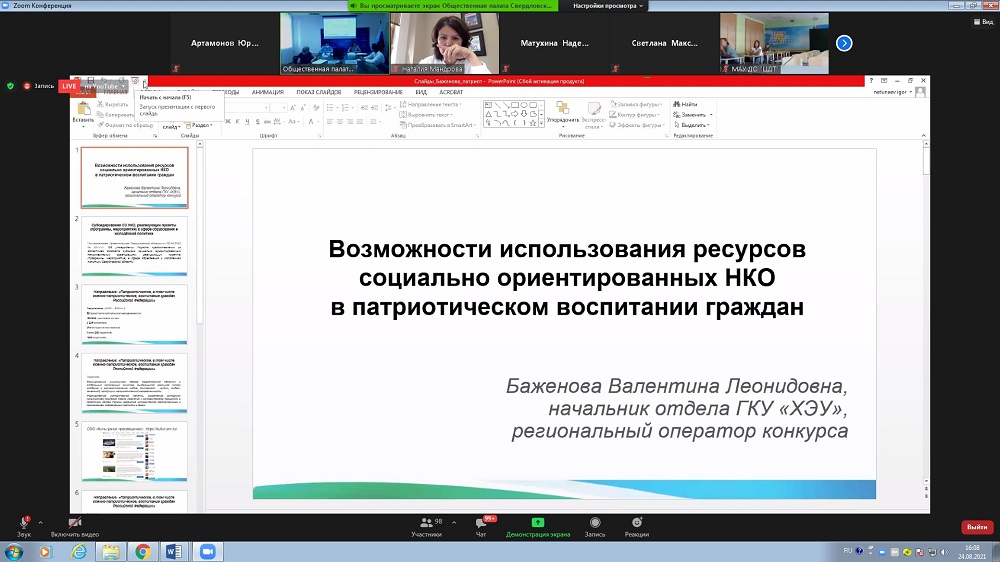Open the Zoom chat panel (Чат)
This screenshot has width=1000, height=562.
(481, 526)
